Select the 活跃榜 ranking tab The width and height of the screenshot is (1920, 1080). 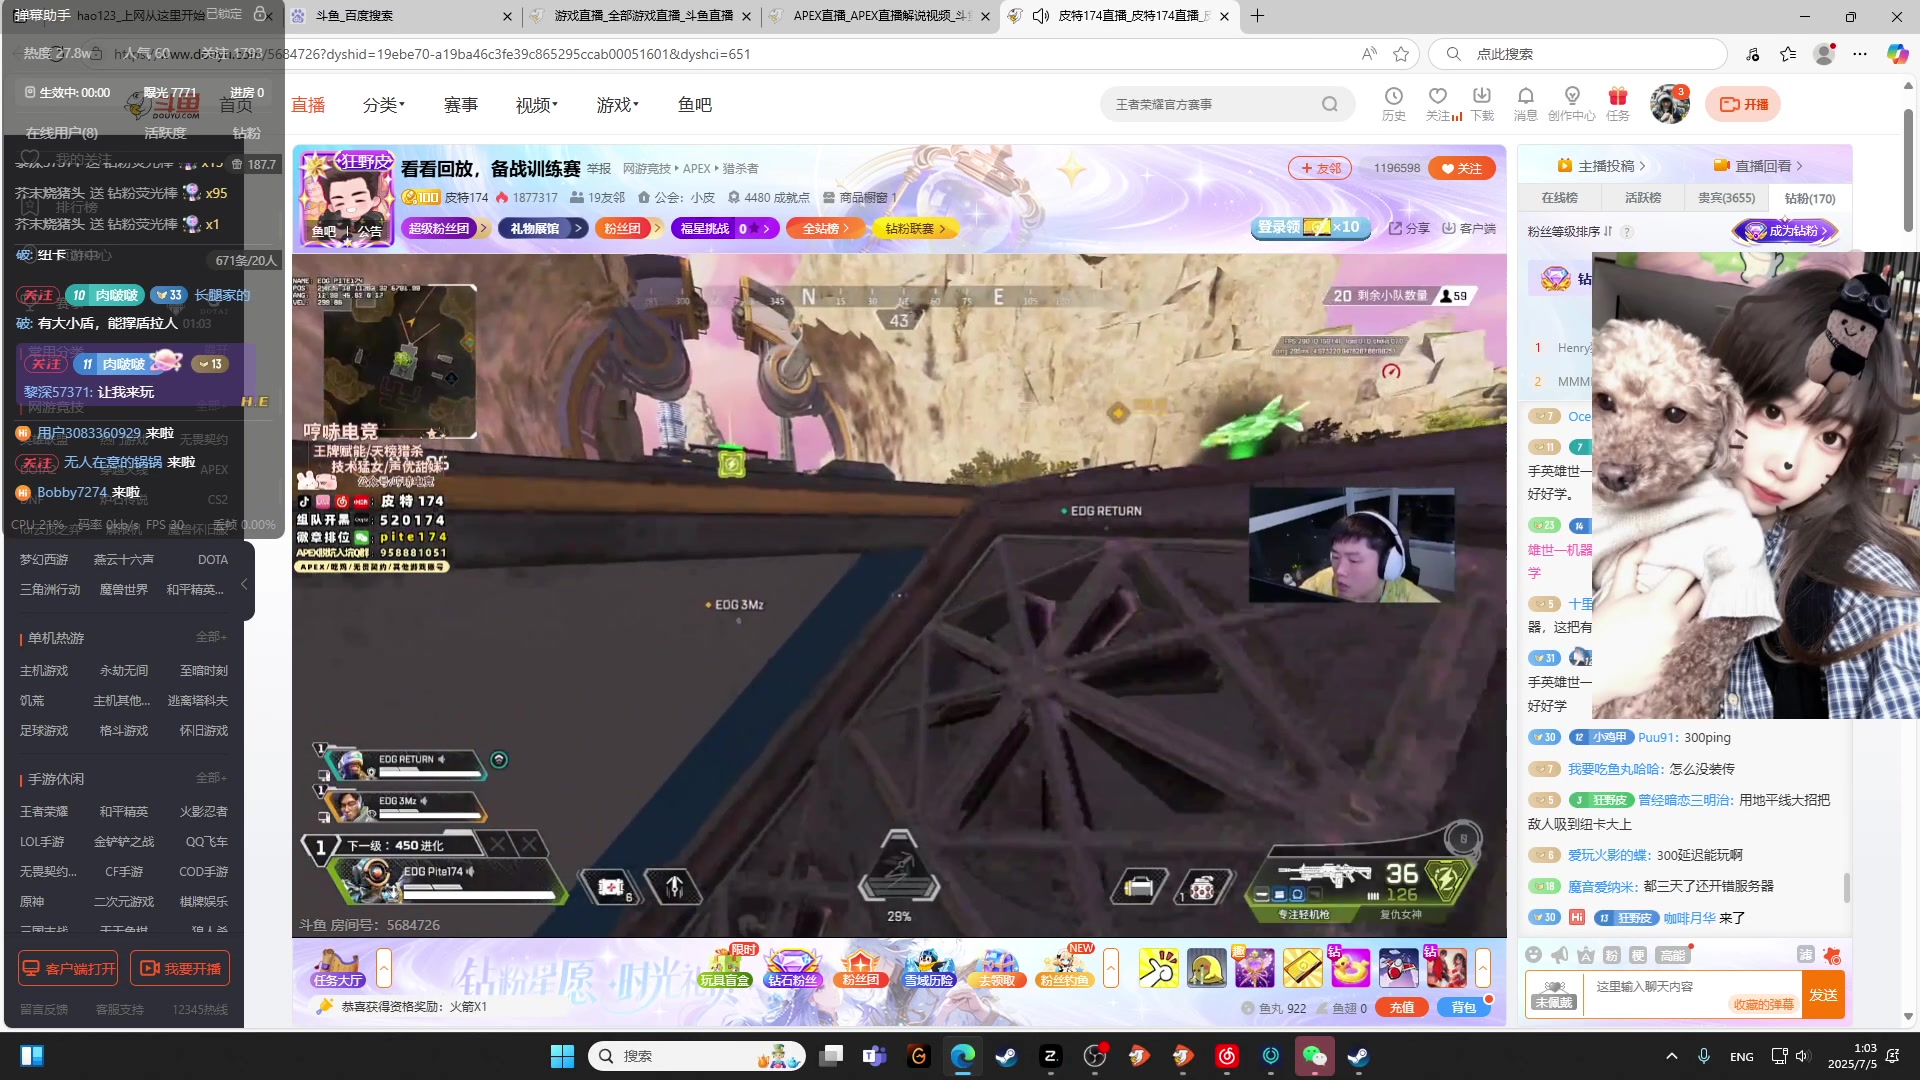(1642, 198)
